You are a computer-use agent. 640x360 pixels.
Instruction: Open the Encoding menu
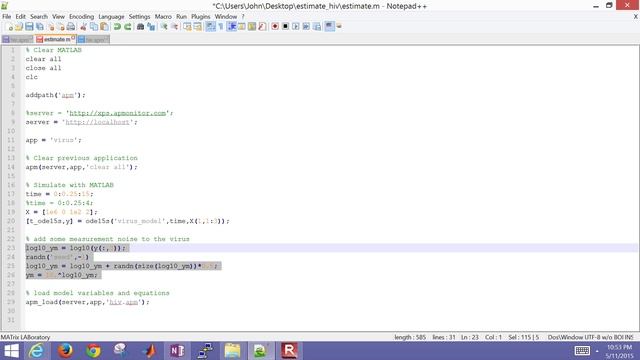[x=81, y=17]
